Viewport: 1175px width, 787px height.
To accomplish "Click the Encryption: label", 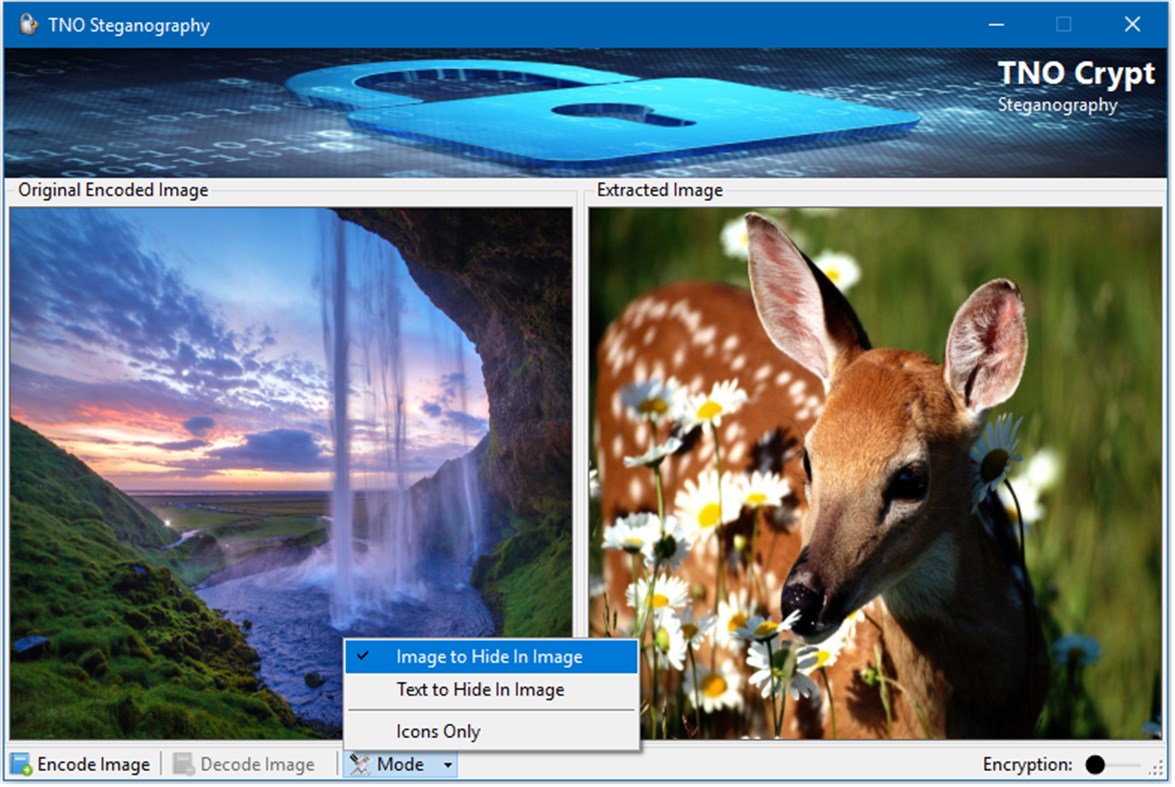I will [1027, 765].
